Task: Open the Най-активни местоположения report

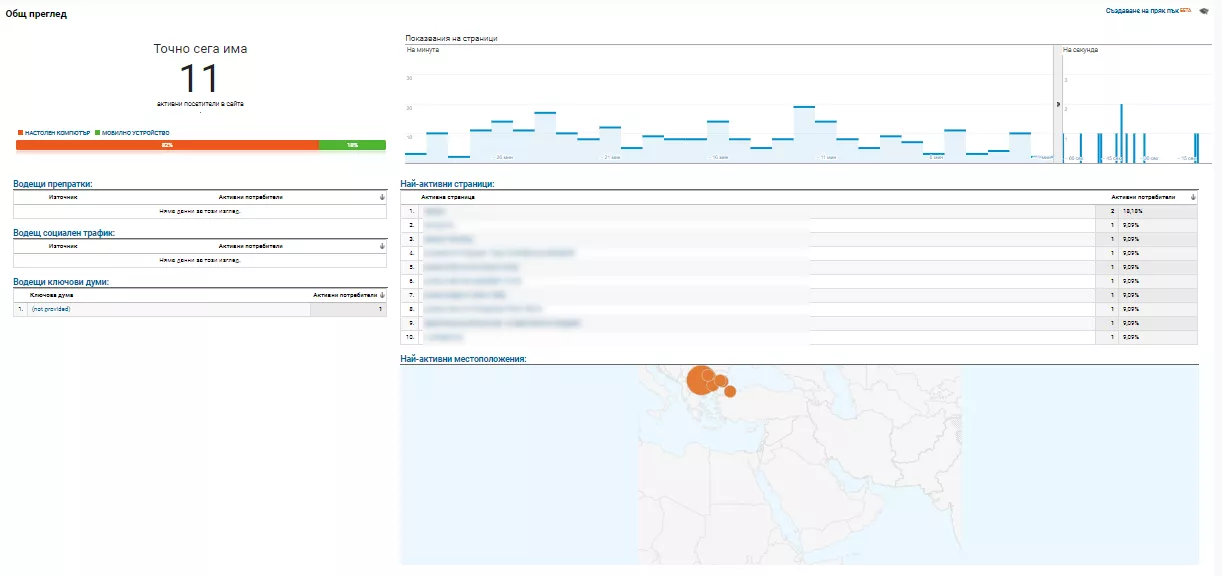Action: click(463, 358)
